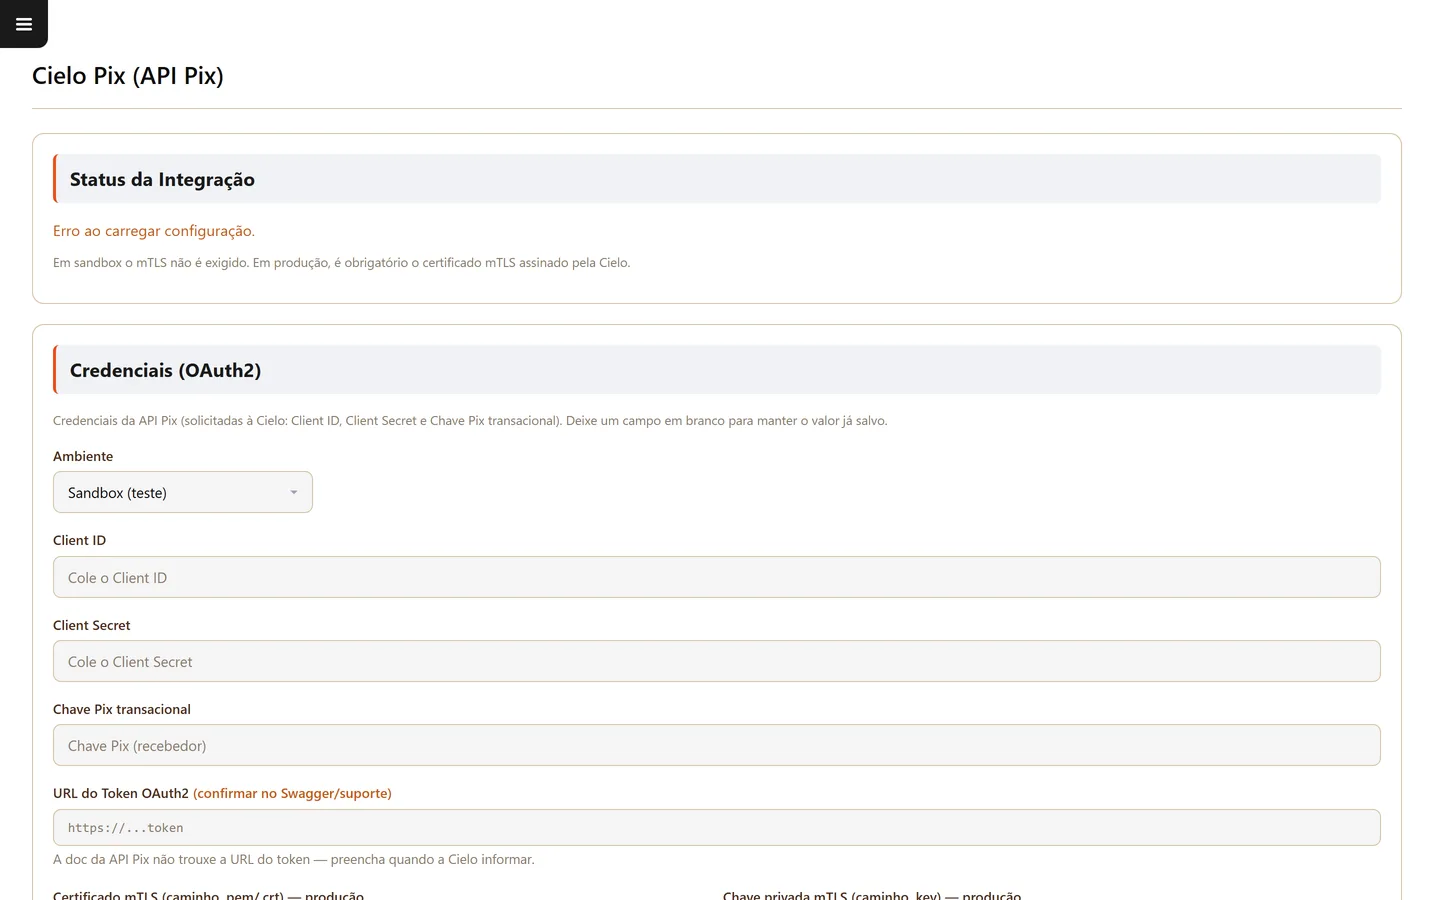Click the Ambiente field label
The width and height of the screenshot is (1440, 900).
click(x=83, y=456)
